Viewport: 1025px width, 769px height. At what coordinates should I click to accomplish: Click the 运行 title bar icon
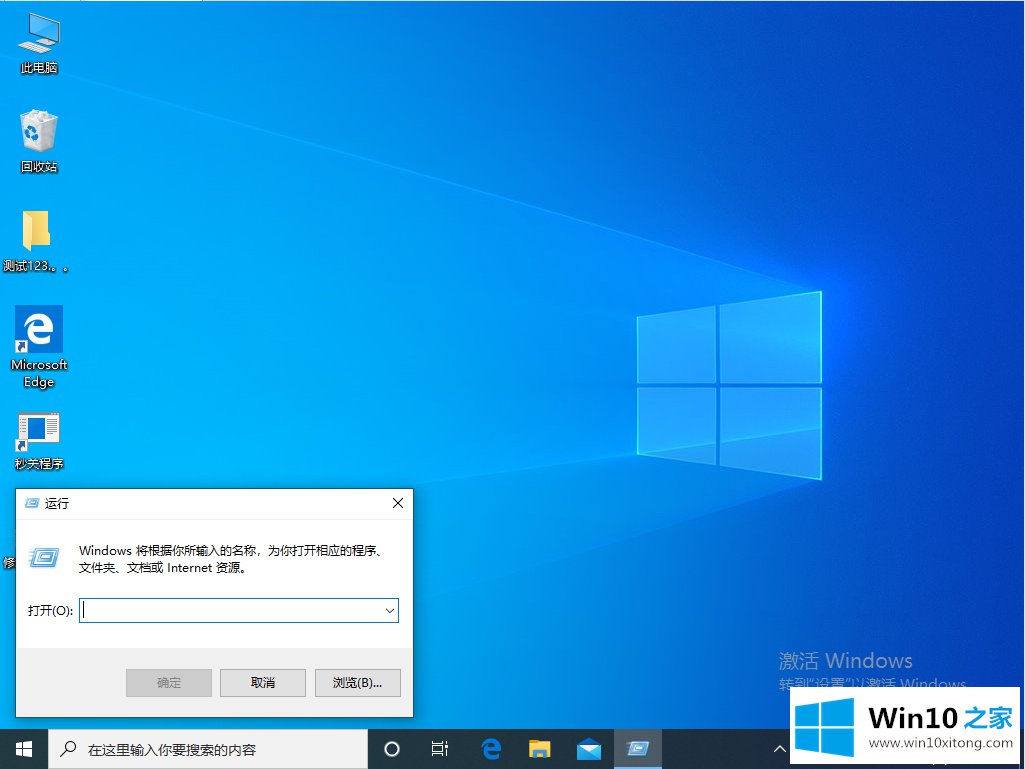pyautogui.click(x=31, y=503)
